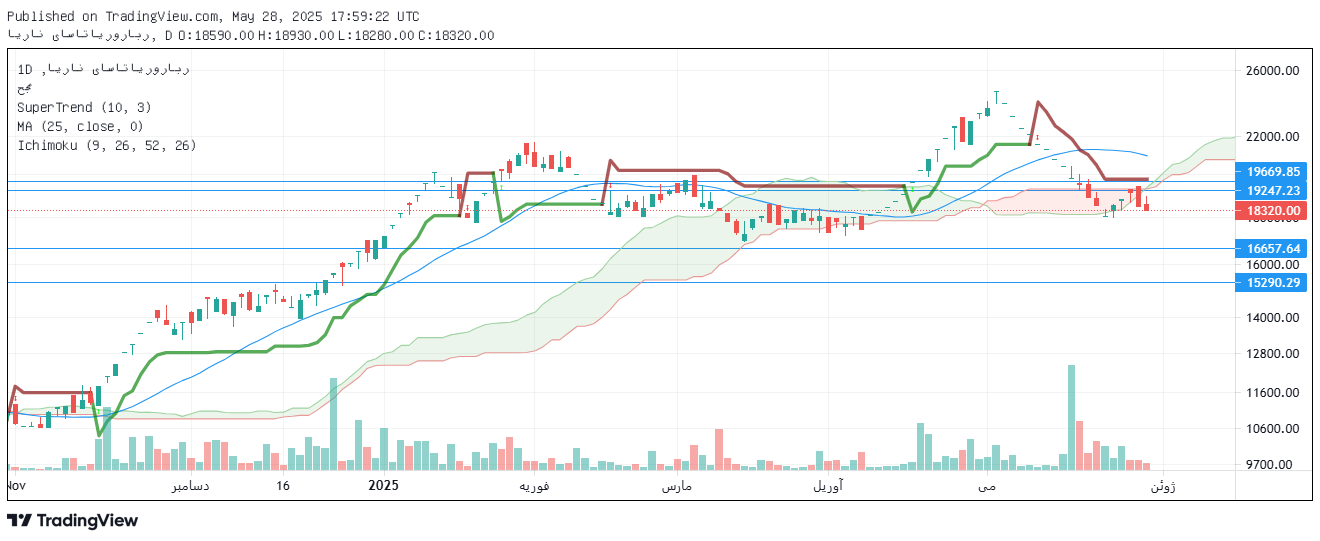Select the MA (25, close, 0) legend label
The width and height of the screenshot is (1320, 541).
tap(80, 126)
